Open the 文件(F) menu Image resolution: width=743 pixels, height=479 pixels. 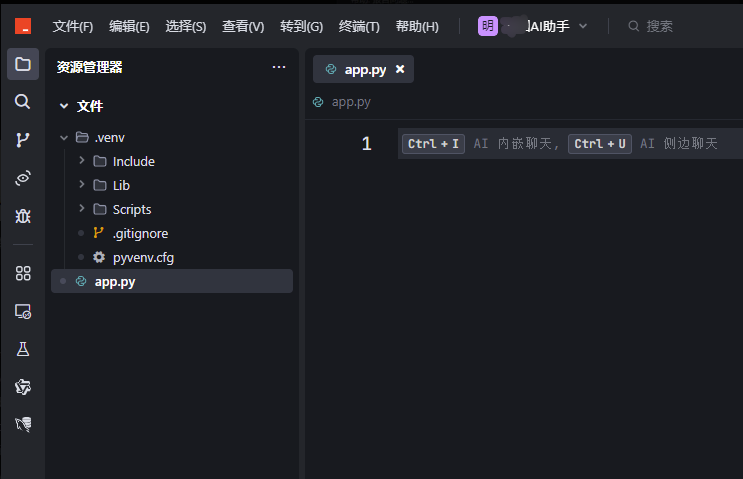(x=72, y=26)
